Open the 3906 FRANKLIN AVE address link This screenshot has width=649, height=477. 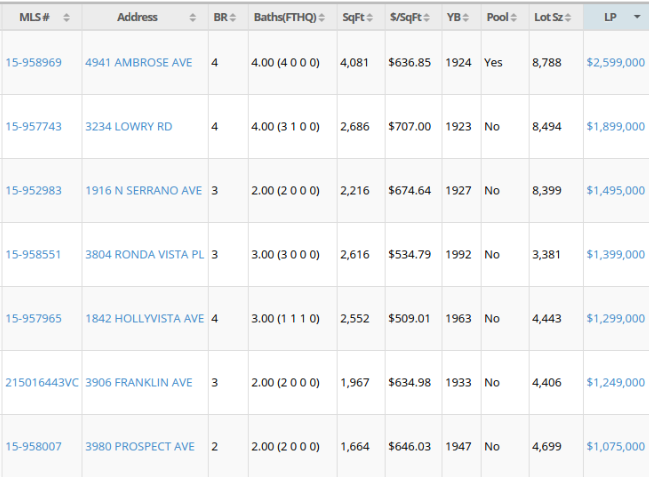[x=139, y=383]
